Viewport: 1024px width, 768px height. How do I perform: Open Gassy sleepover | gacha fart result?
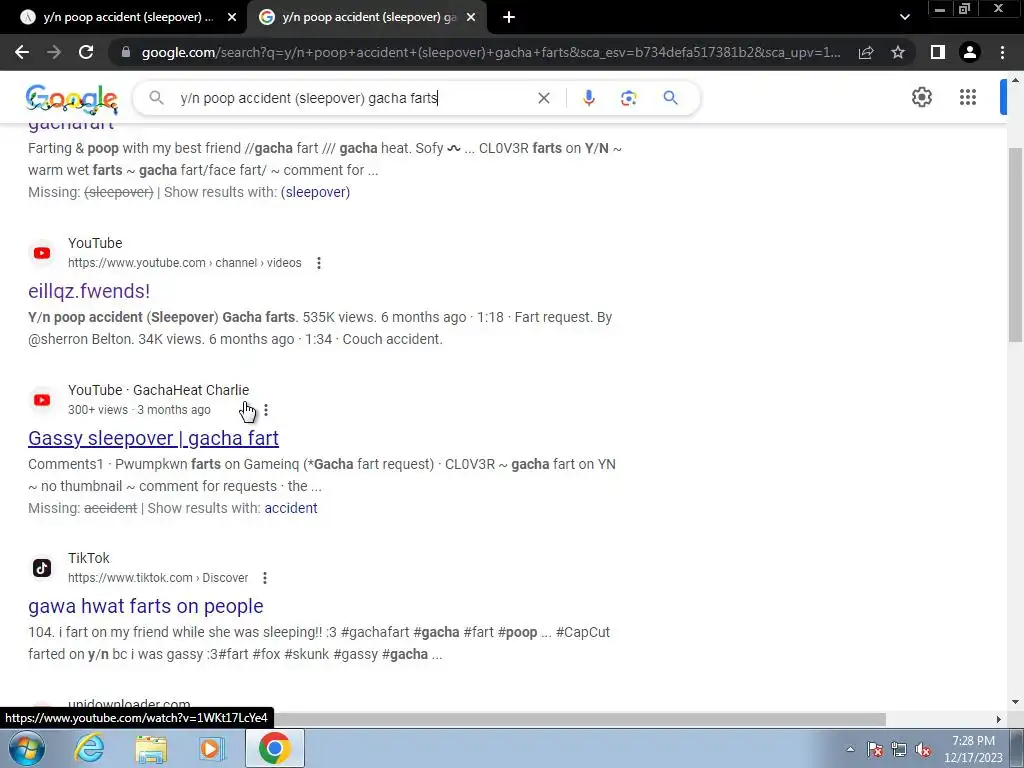click(153, 438)
